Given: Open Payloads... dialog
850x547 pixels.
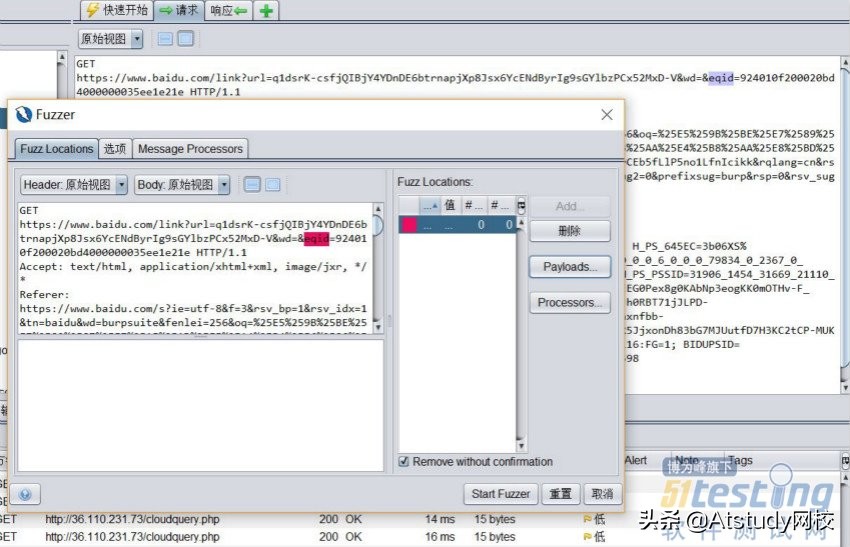Looking at the screenshot, I should (x=570, y=267).
